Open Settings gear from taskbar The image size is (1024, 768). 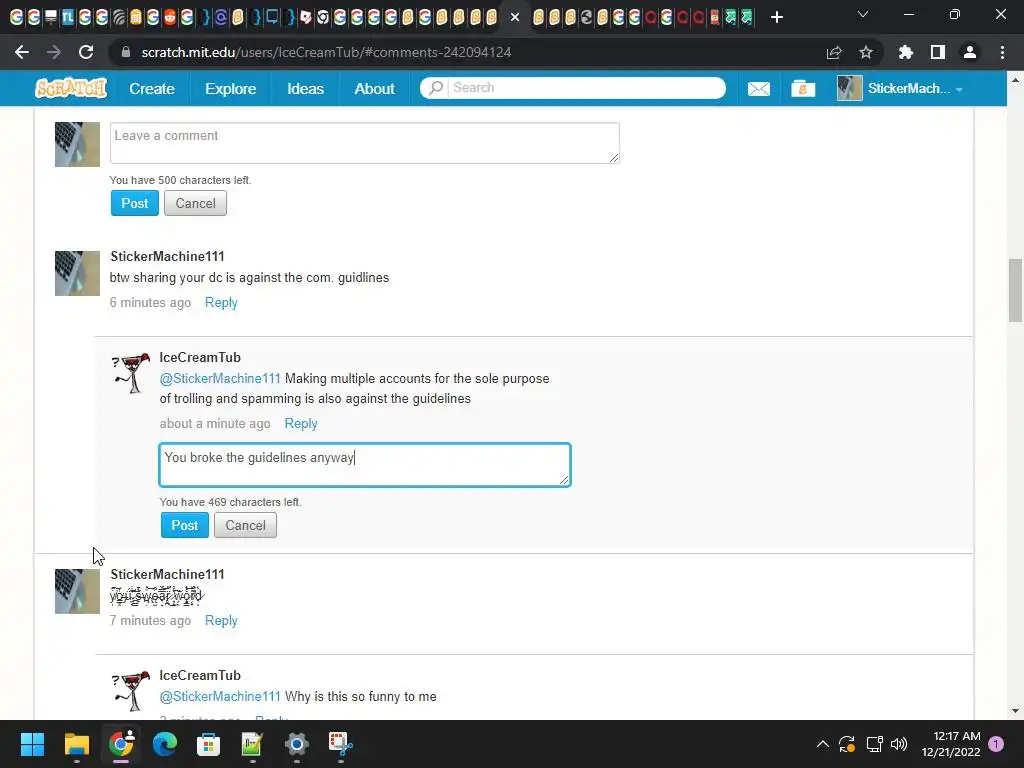click(x=296, y=744)
